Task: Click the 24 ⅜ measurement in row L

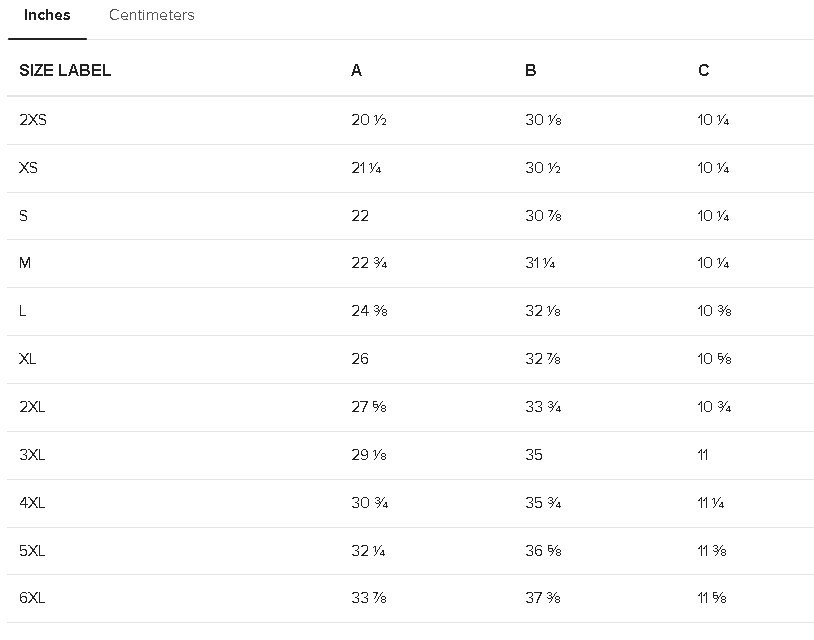Action: click(x=369, y=311)
